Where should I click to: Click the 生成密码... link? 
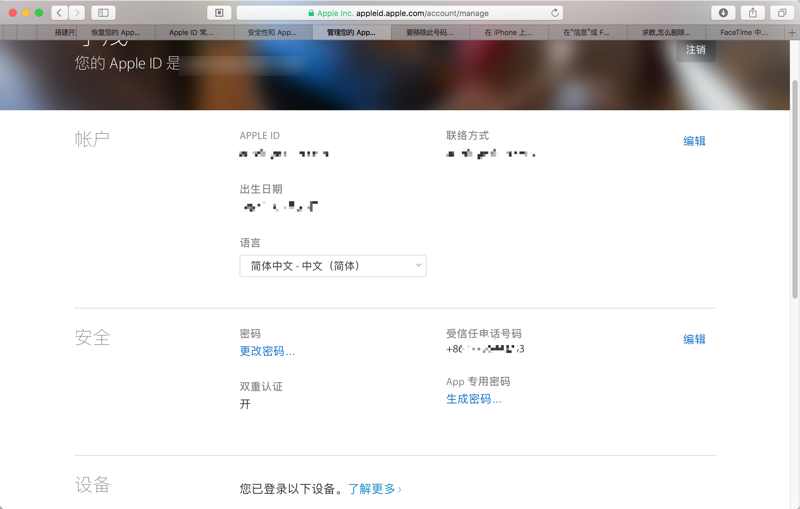tap(474, 399)
